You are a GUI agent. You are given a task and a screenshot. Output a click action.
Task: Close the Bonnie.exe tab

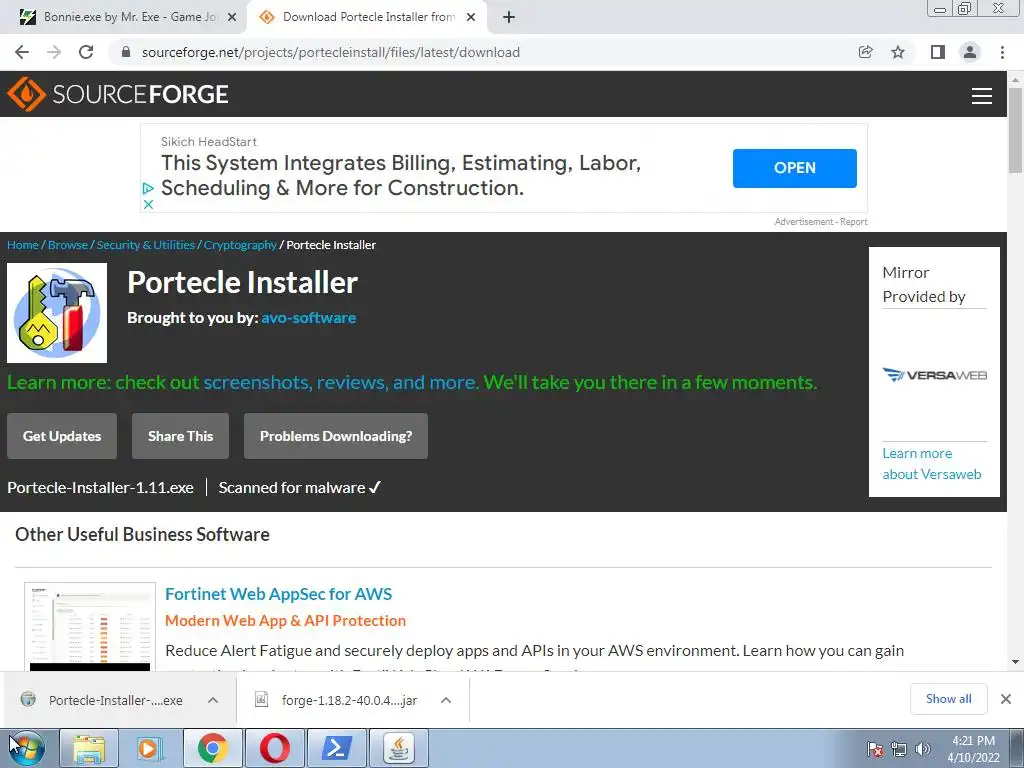(231, 18)
